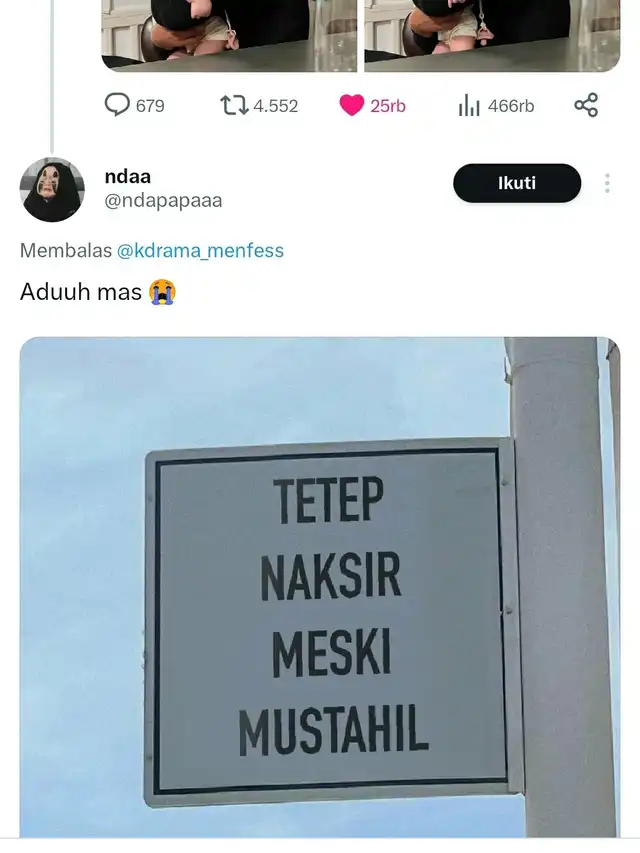Click the 466rb view count
The width and height of the screenshot is (640, 853).
(x=511, y=106)
